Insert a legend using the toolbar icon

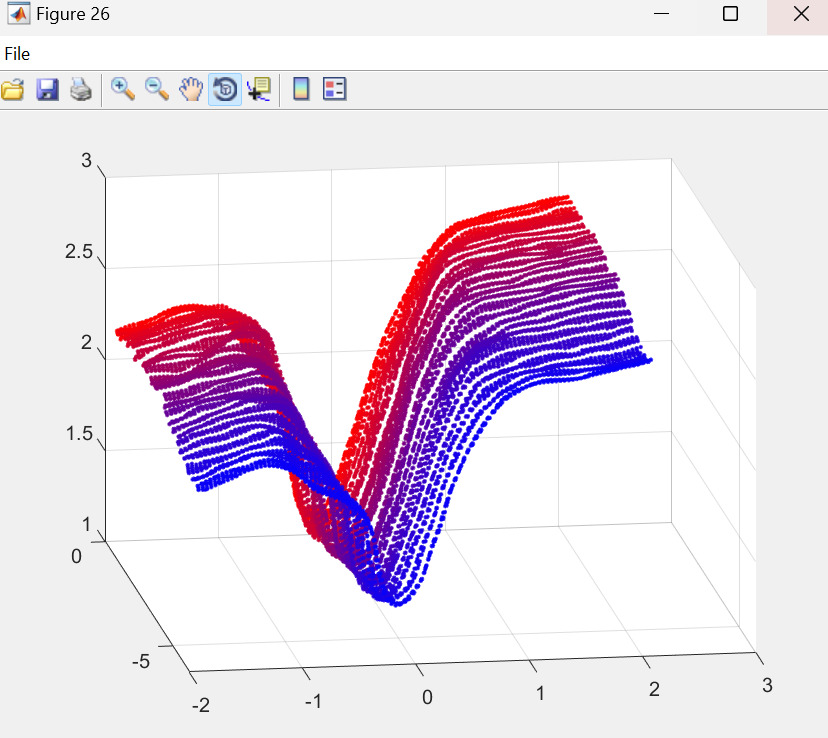[335, 90]
